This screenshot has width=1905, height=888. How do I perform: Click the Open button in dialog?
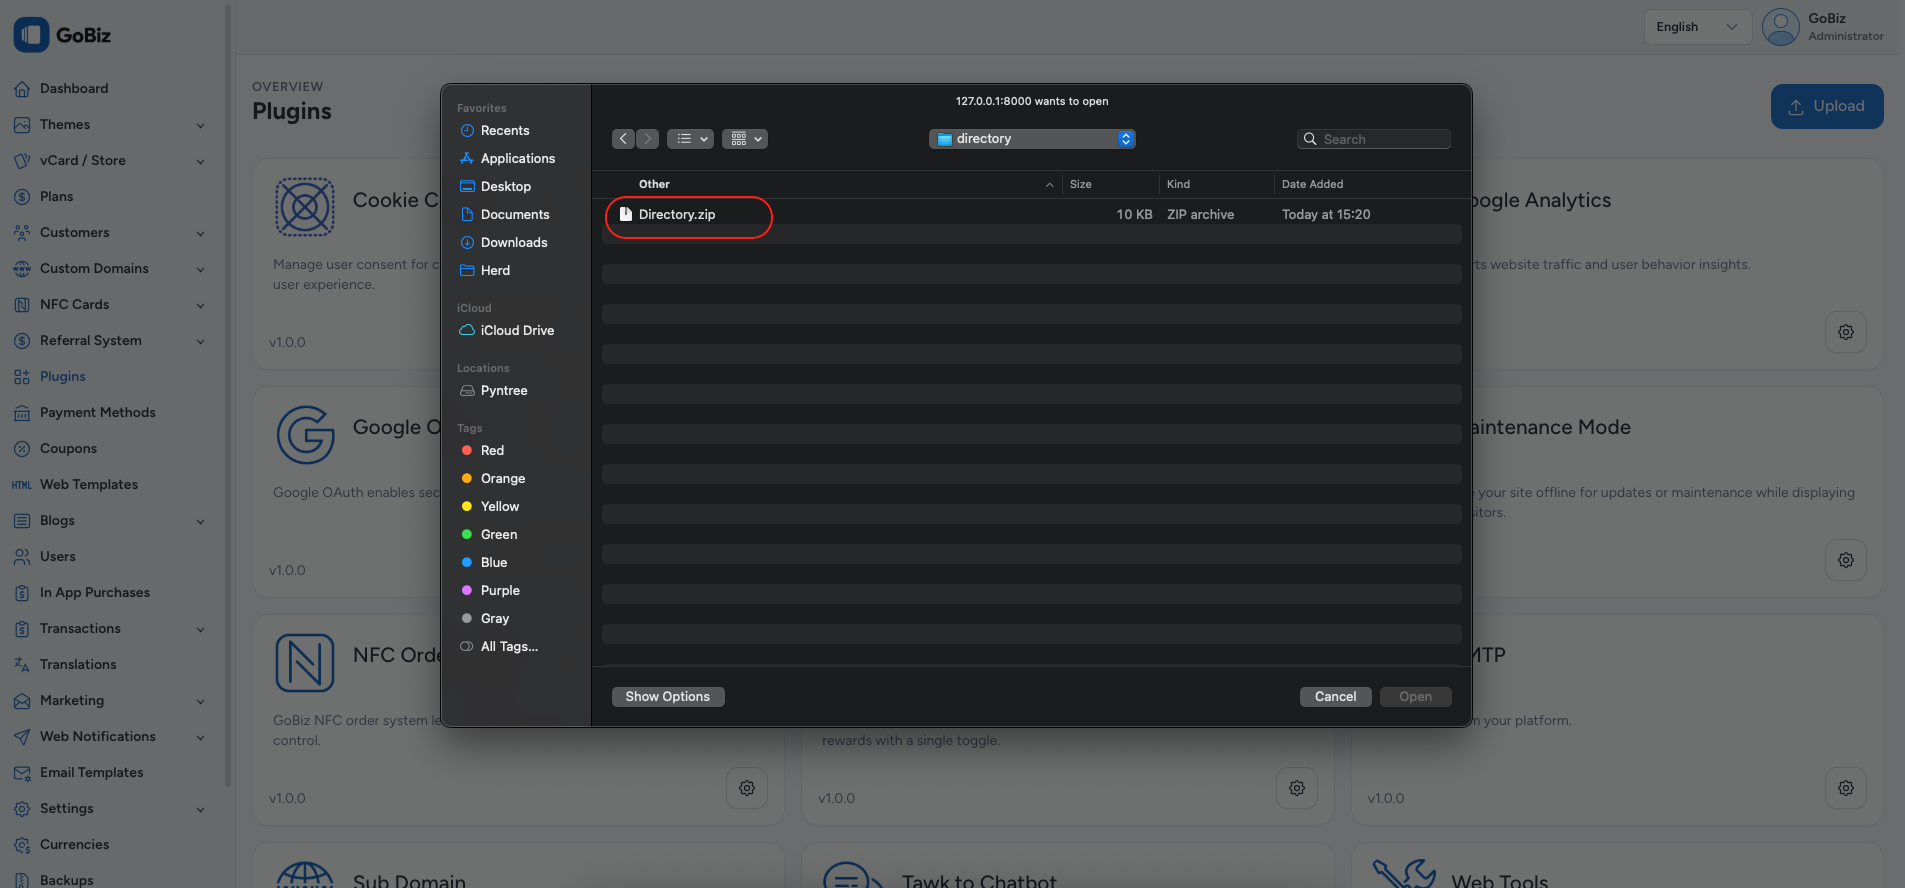click(1415, 697)
